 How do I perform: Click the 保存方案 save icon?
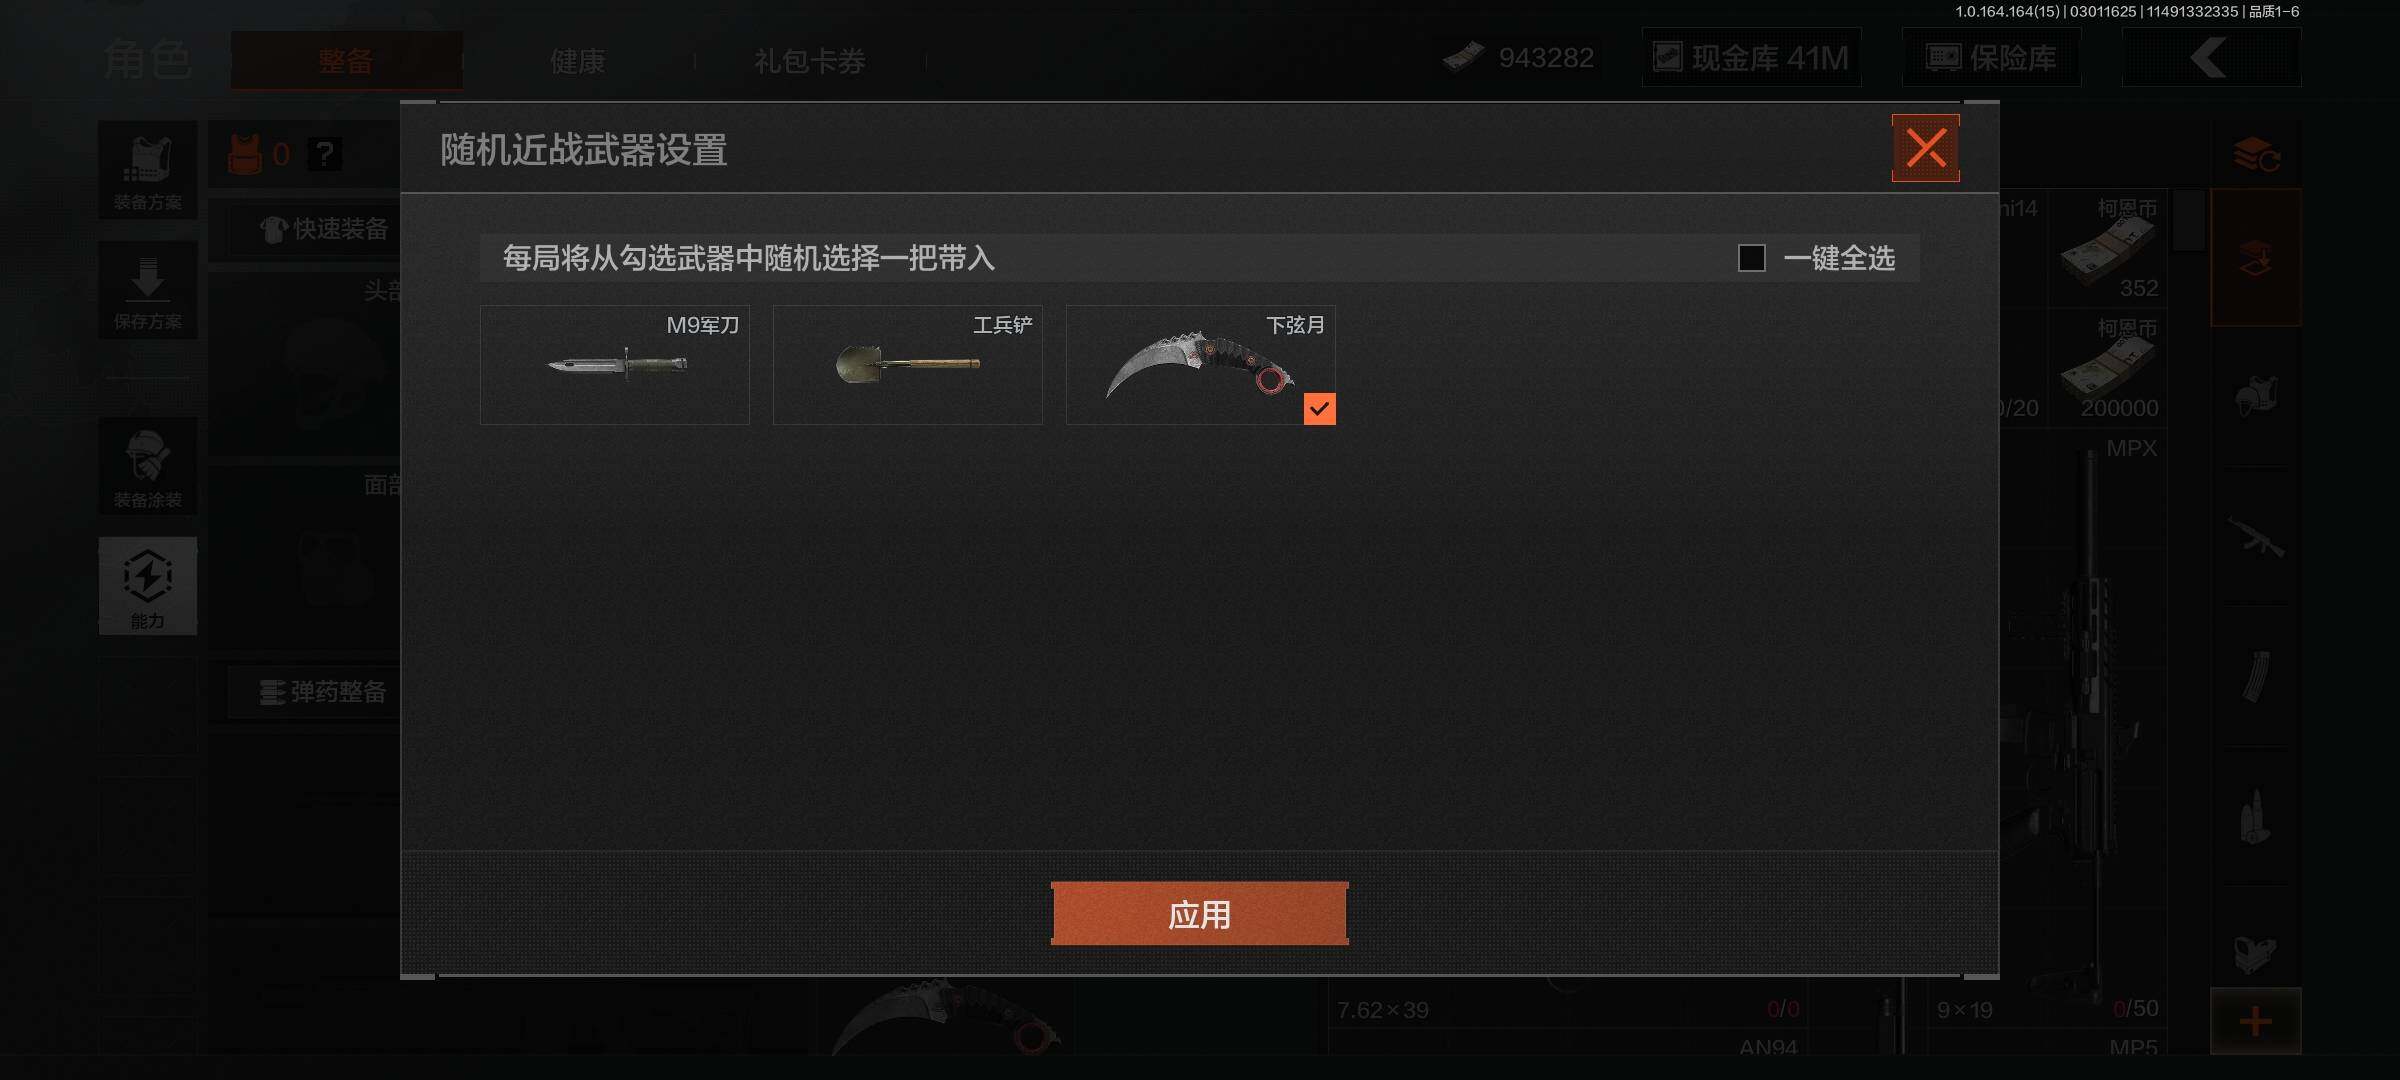point(148,291)
